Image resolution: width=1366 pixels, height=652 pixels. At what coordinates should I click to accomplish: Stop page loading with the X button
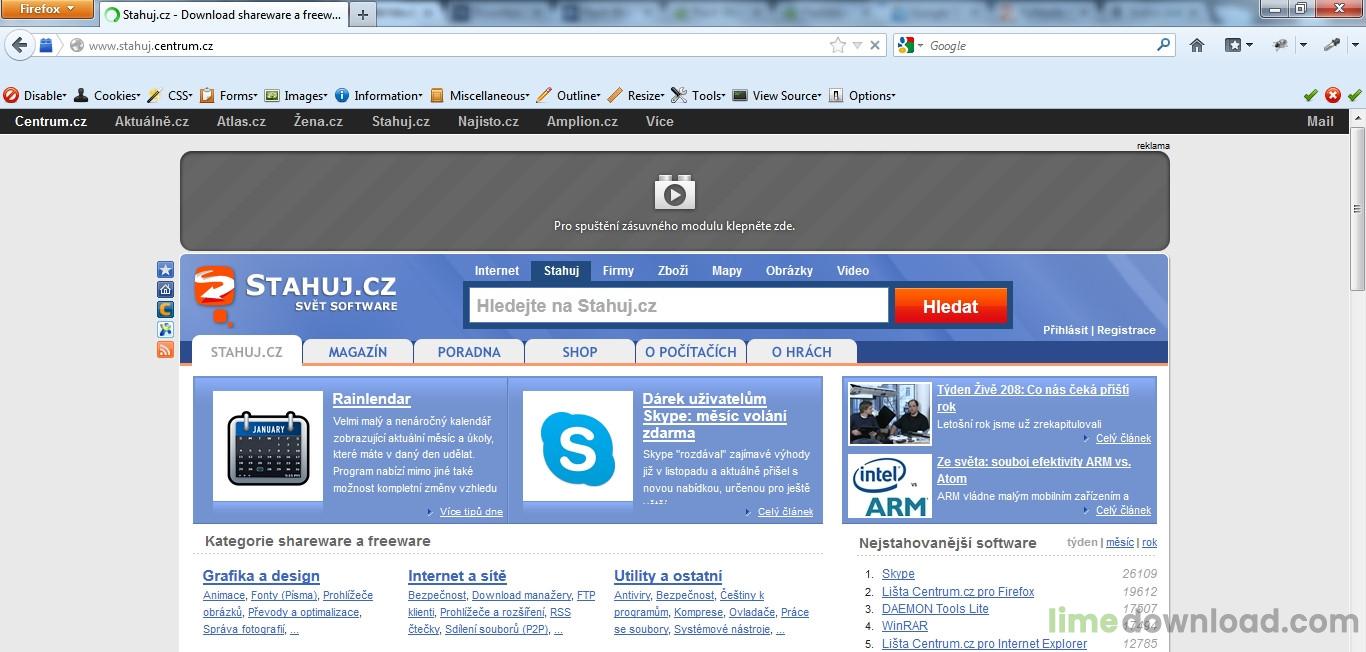pos(875,45)
